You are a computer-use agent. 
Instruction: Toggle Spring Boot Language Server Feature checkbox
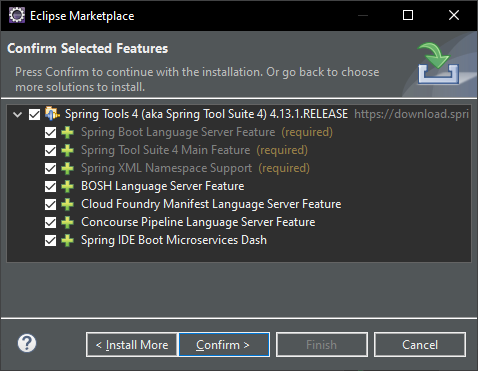click(x=50, y=132)
